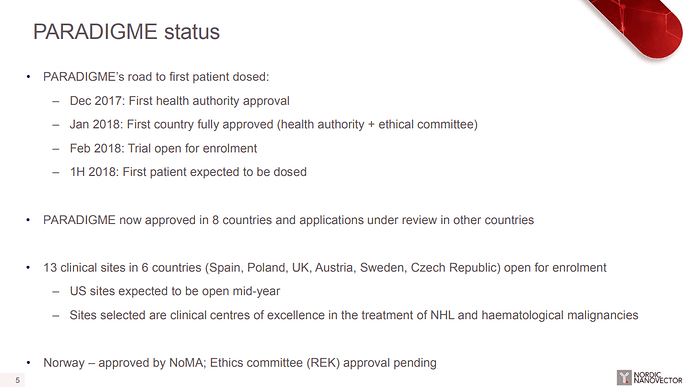Click the dash before Dec 2017
This screenshot has height=392, width=690.
55,101
